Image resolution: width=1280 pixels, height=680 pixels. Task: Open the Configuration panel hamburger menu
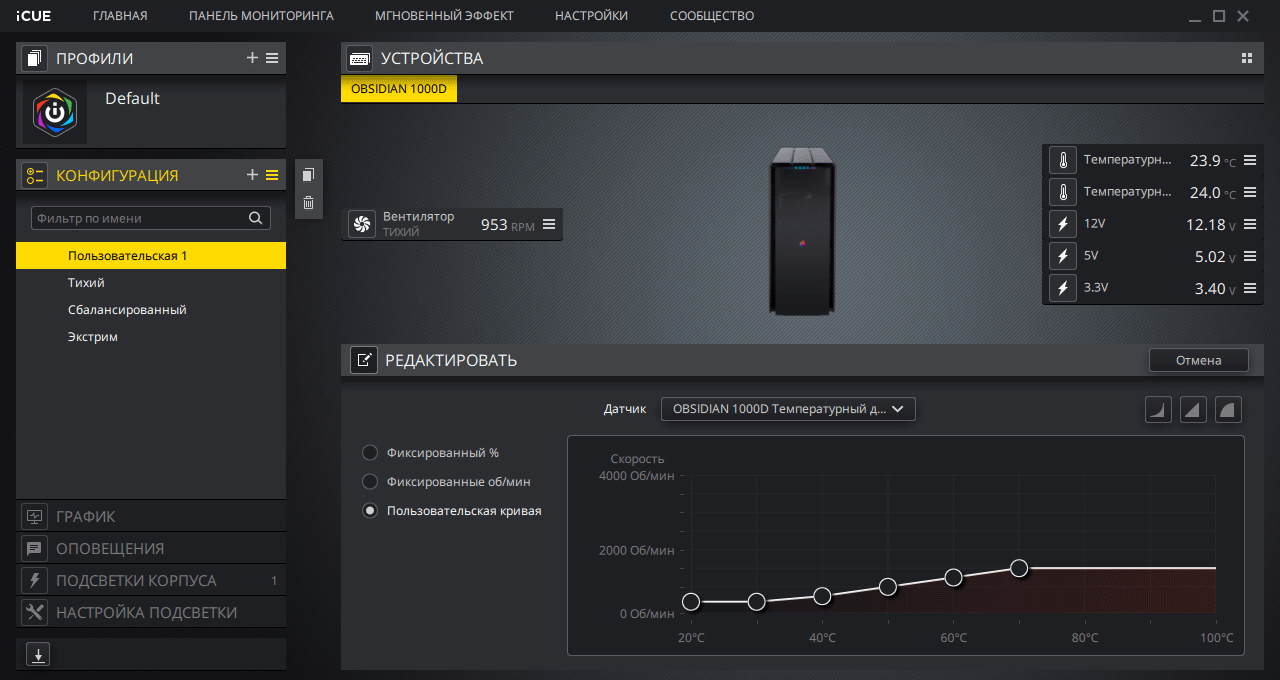point(272,175)
